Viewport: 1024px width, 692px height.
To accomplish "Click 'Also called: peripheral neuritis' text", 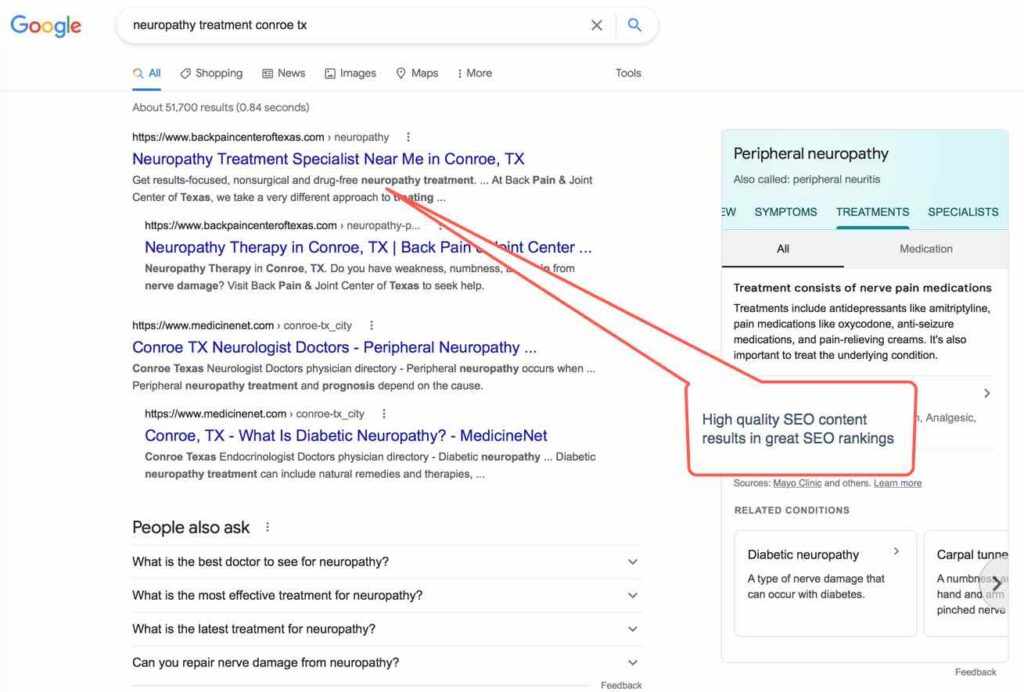I will click(x=807, y=180).
